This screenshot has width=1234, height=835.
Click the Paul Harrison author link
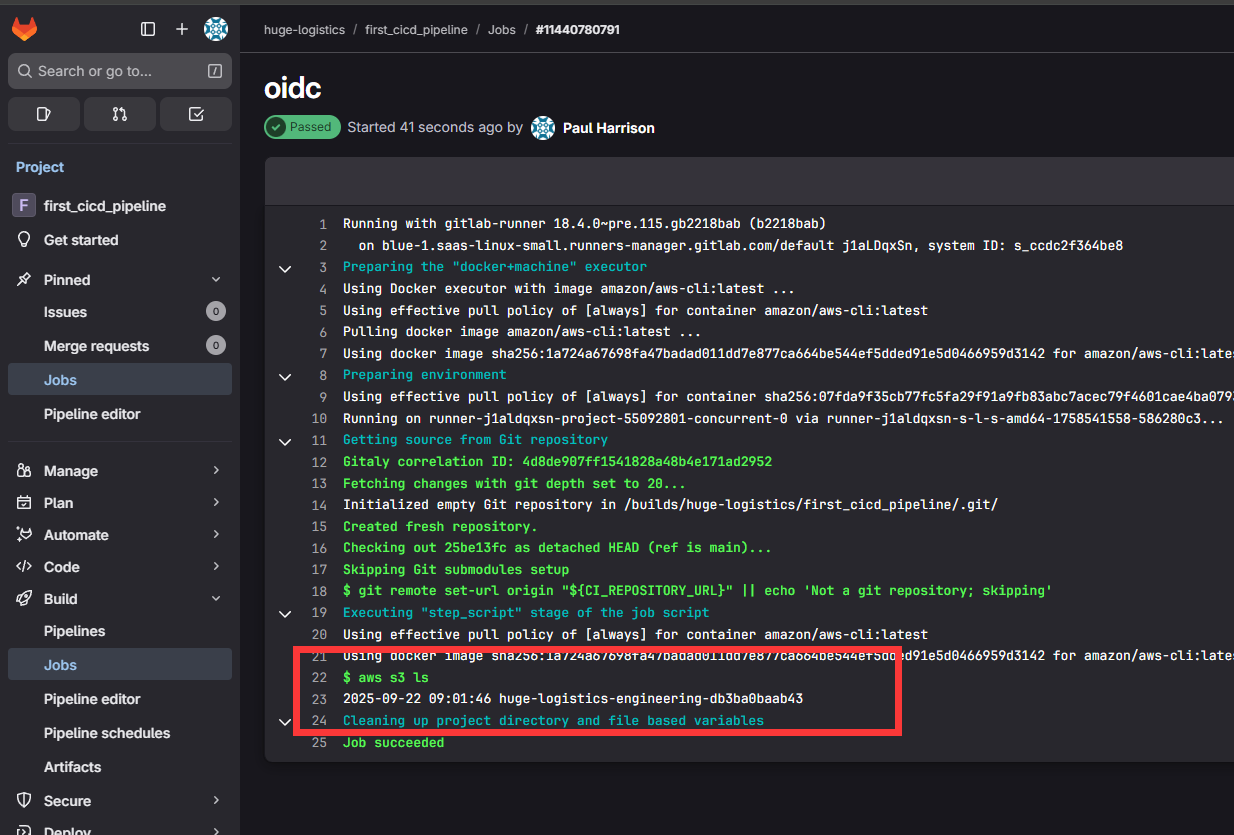coord(608,128)
